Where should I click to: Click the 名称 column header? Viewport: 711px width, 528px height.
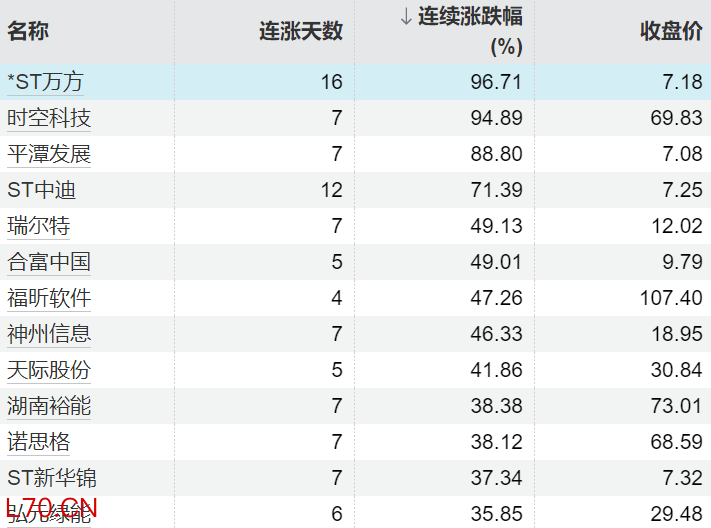pyautogui.click(x=28, y=31)
